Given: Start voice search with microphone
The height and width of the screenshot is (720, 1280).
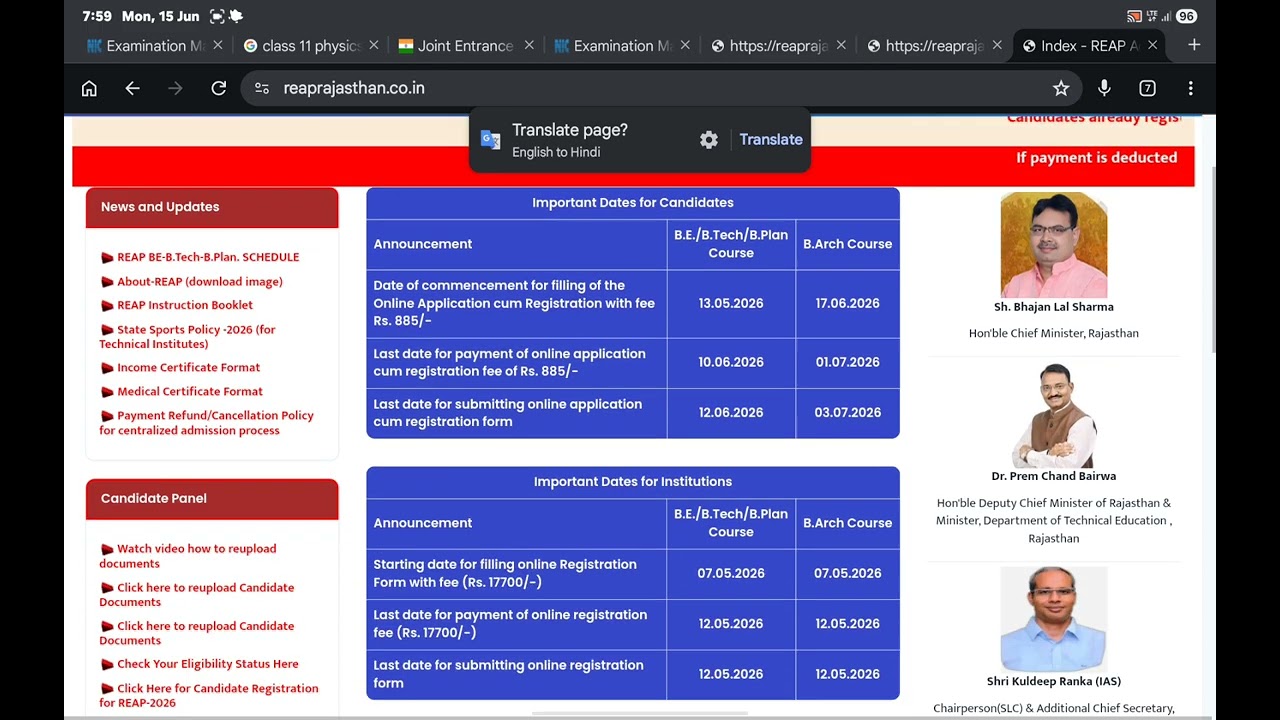Looking at the screenshot, I should click(1104, 88).
